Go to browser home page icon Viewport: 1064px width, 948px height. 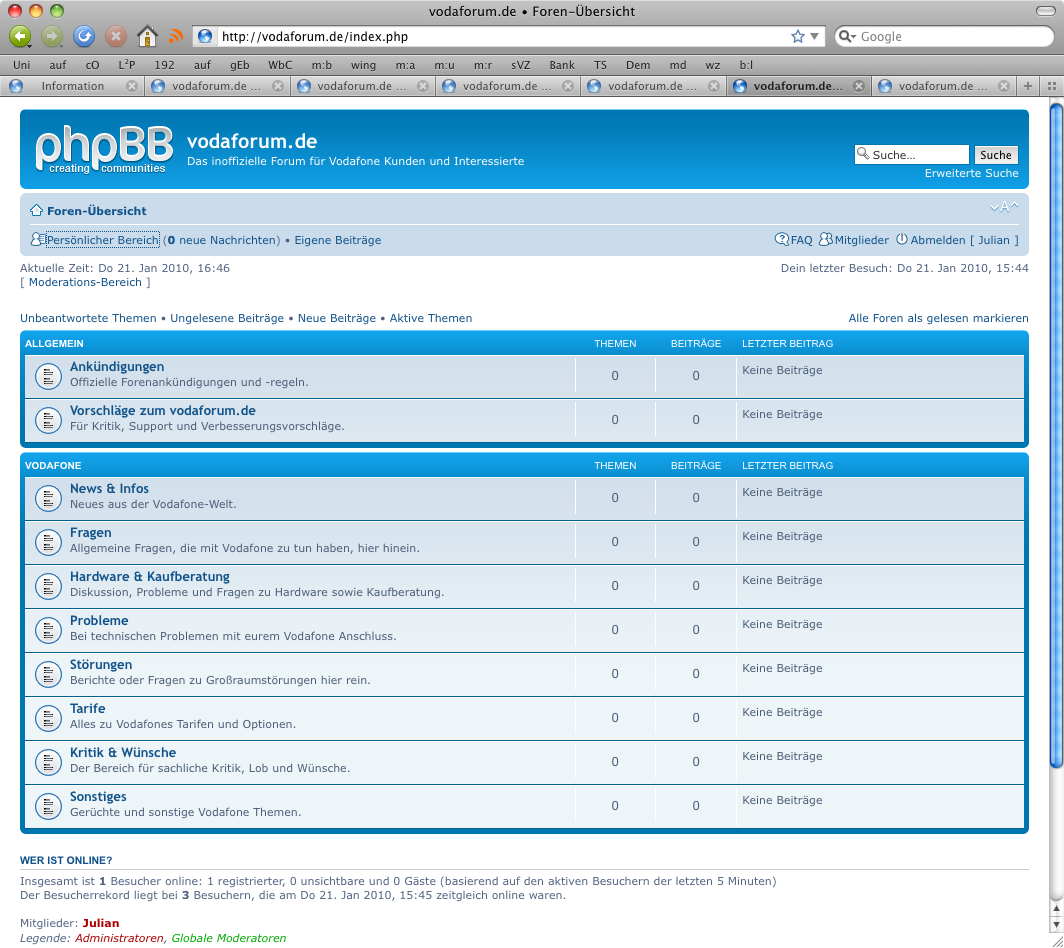click(x=147, y=37)
